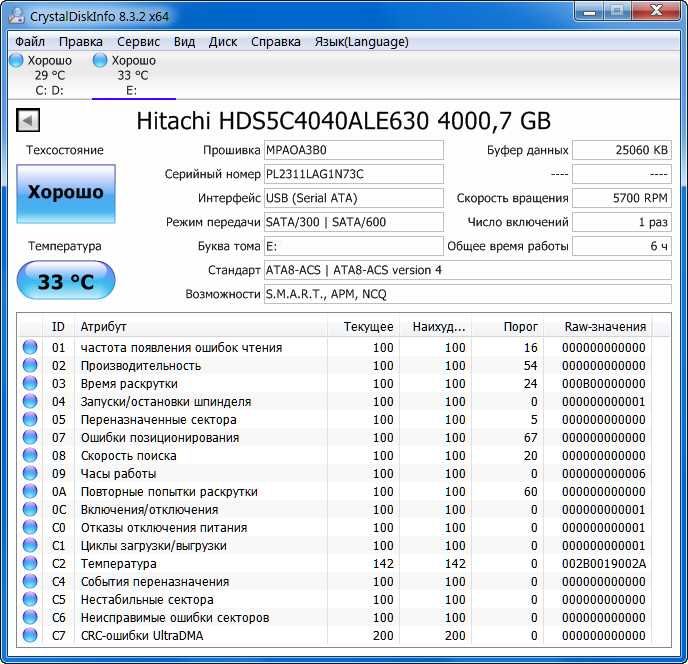The image size is (688, 664).
Task: Click the serial number field PL2311LAG1N73C
Action: [354, 174]
